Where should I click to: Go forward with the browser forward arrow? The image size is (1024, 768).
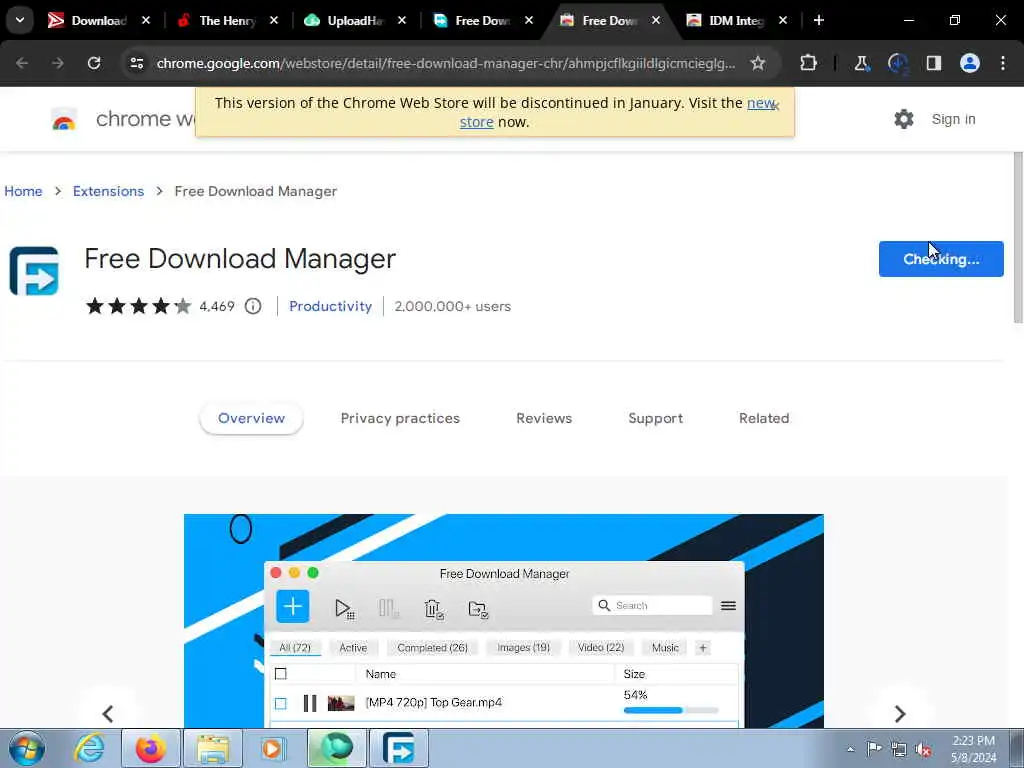pyautogui.click(x=58, y=63)
